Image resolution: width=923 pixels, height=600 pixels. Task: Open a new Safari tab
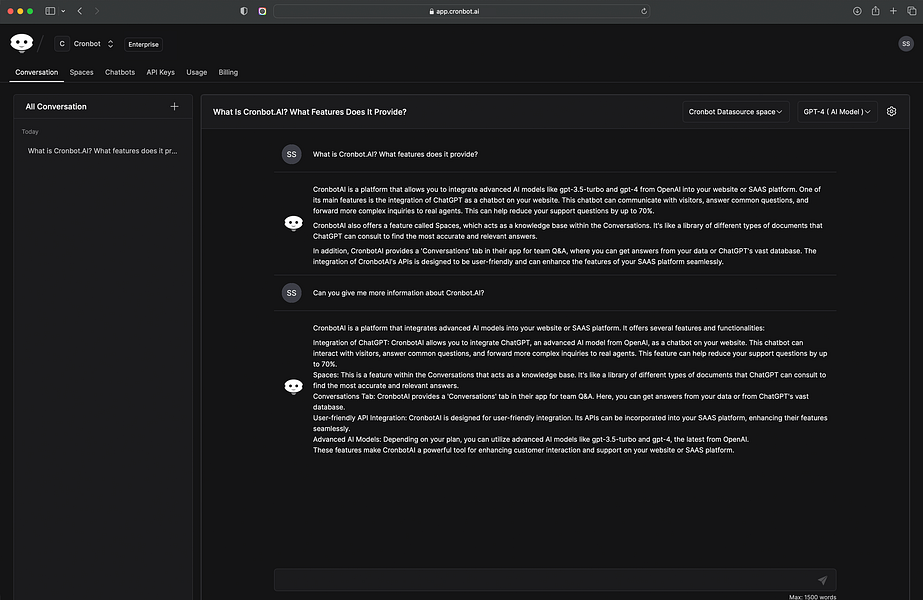point(893,11)
